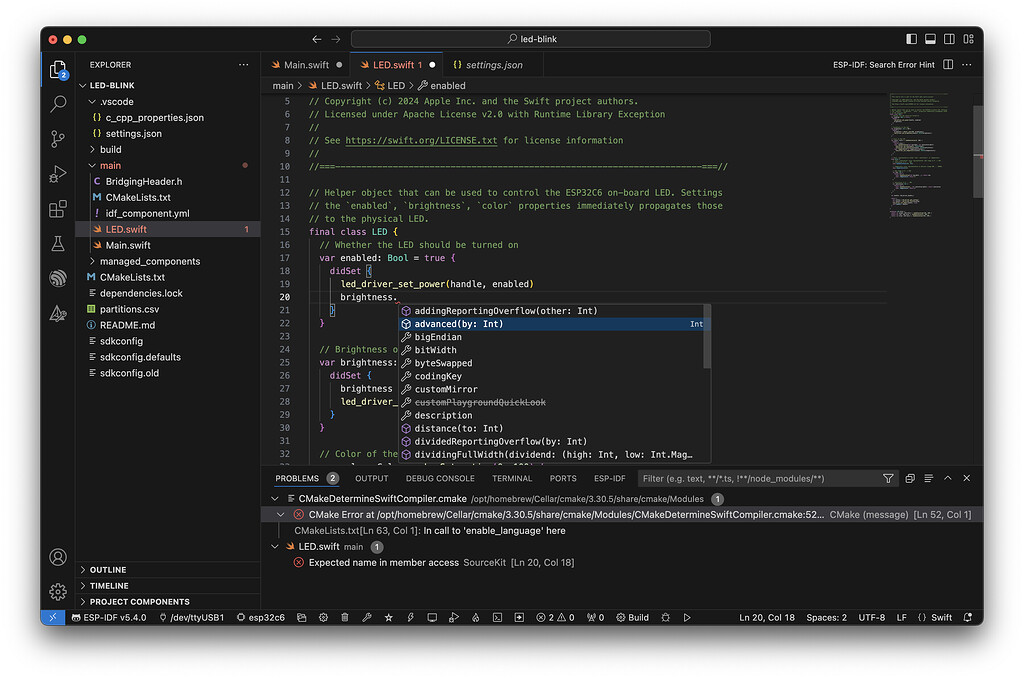Image resolution: width=1024 pixels, height=679 pixels.
Task: Toggle the bottom panel visibility
Action: 930,38
